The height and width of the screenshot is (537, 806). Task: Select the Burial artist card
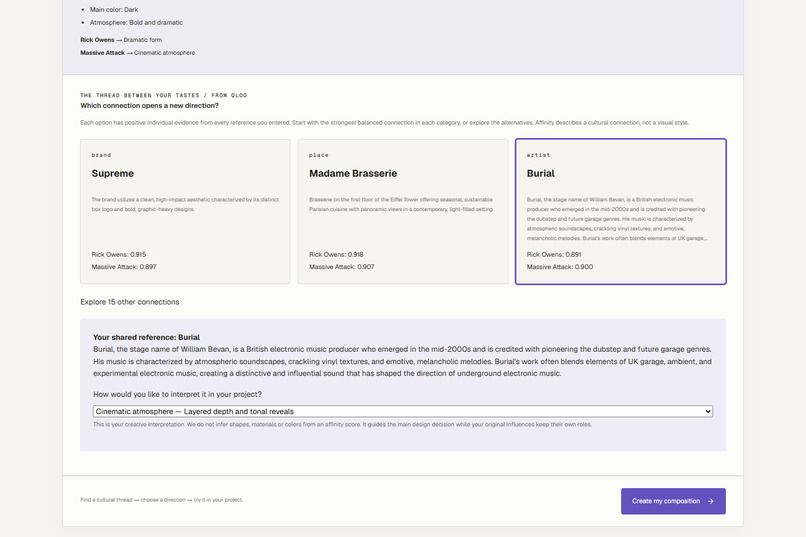(x=620, y=211)
